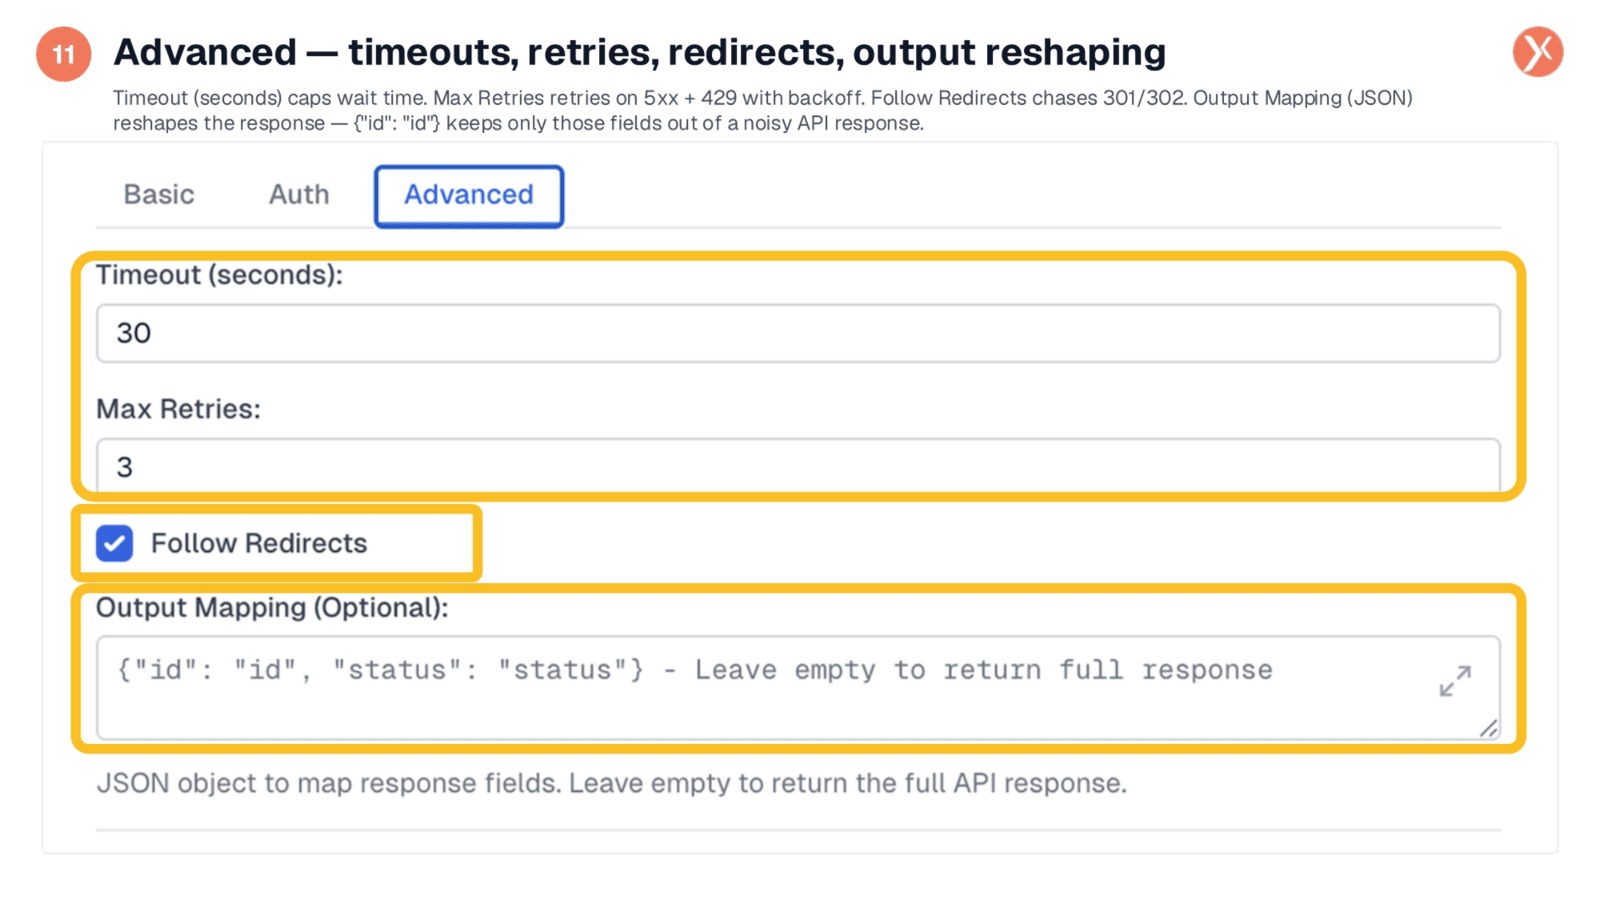Click into the Max Retries field

(798, 465)
